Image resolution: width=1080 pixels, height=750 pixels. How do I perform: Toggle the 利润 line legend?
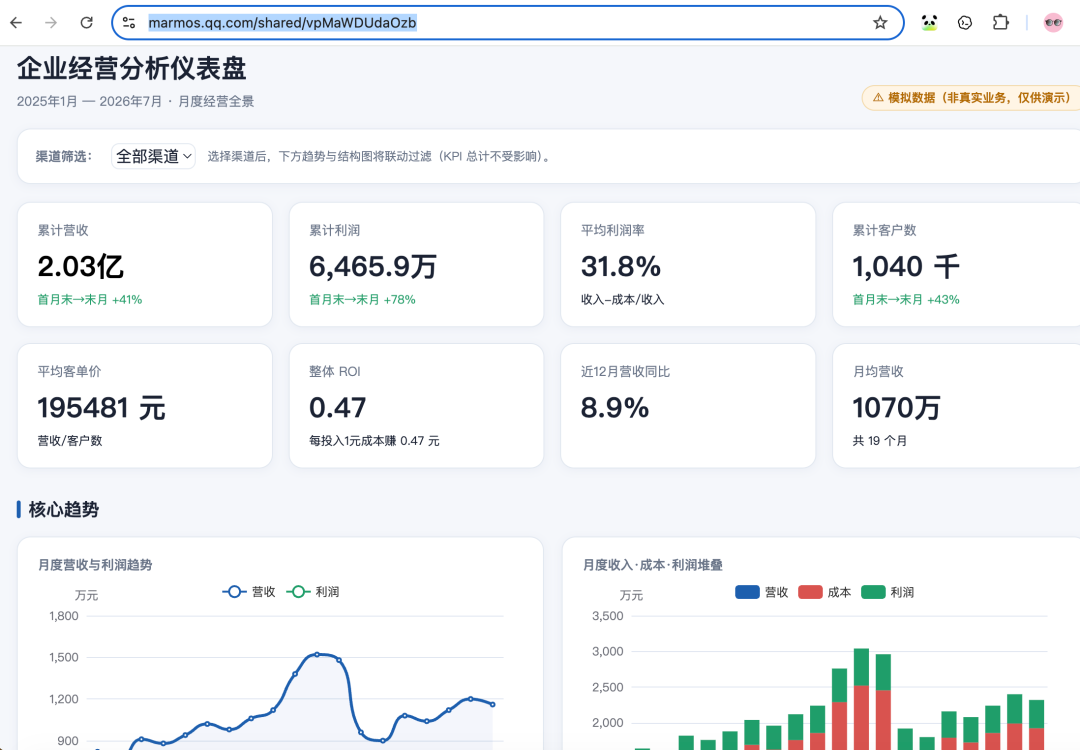coord(313,592)
